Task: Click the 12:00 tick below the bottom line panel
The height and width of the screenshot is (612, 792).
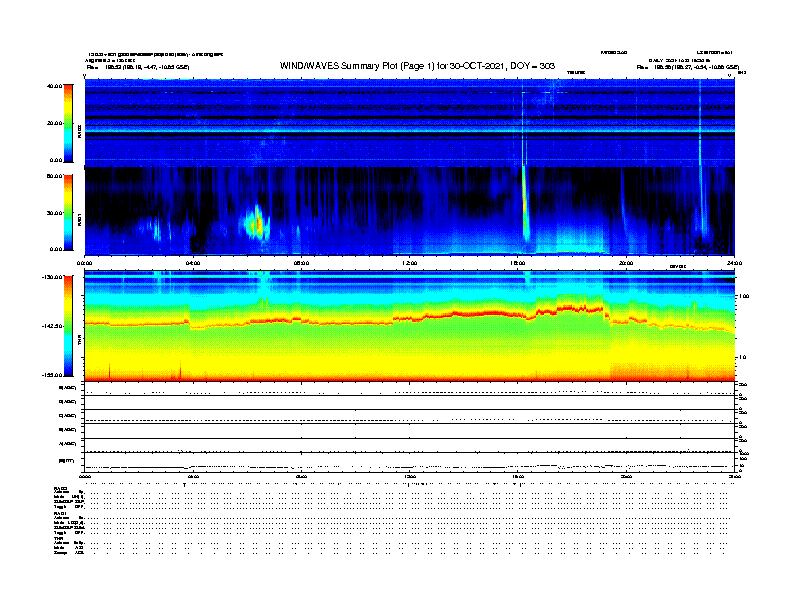Action: coord(410,476)
